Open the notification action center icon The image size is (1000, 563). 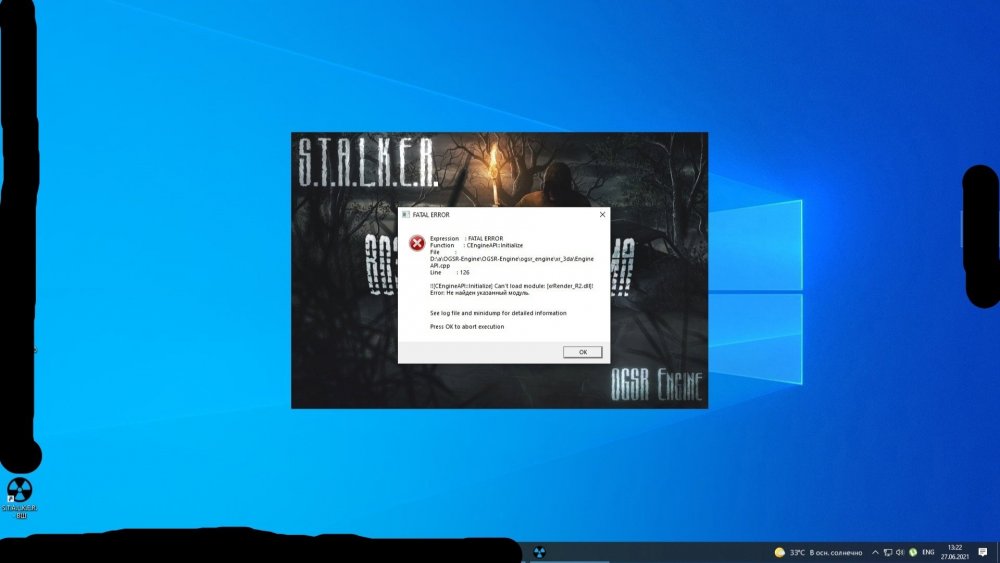coord(984,552)
